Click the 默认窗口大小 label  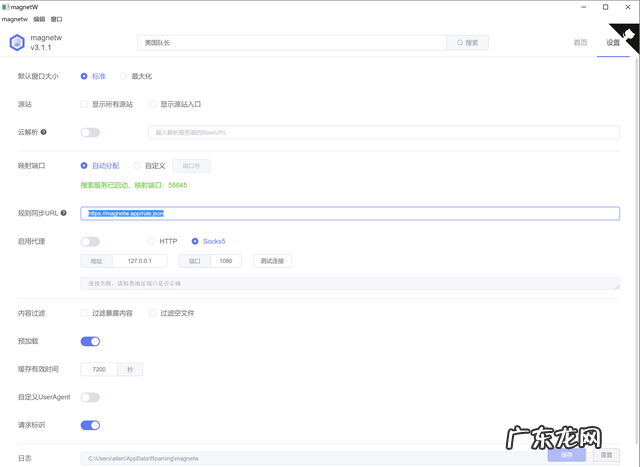38,76
